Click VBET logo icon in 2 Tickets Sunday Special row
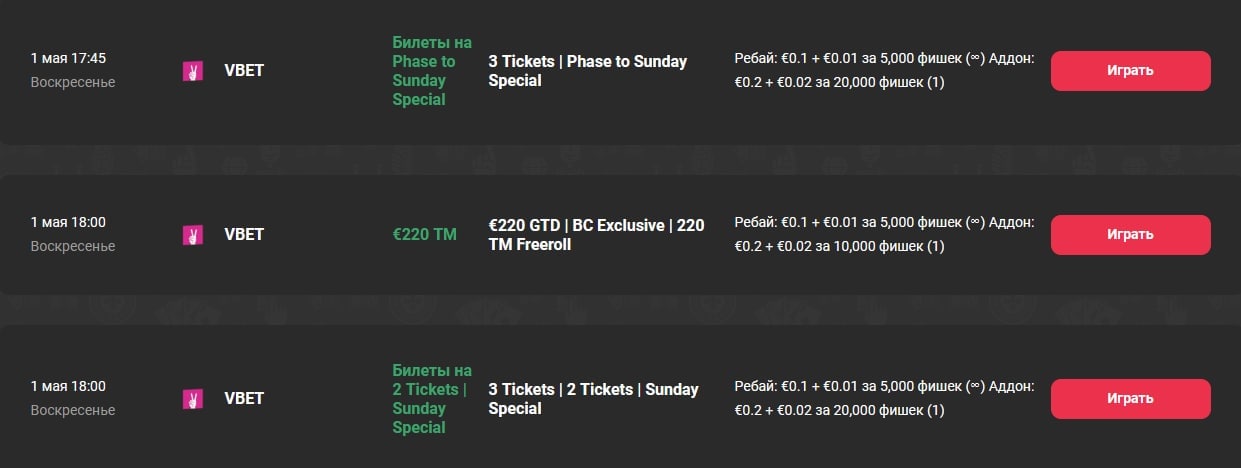 [x=193, y=399]
